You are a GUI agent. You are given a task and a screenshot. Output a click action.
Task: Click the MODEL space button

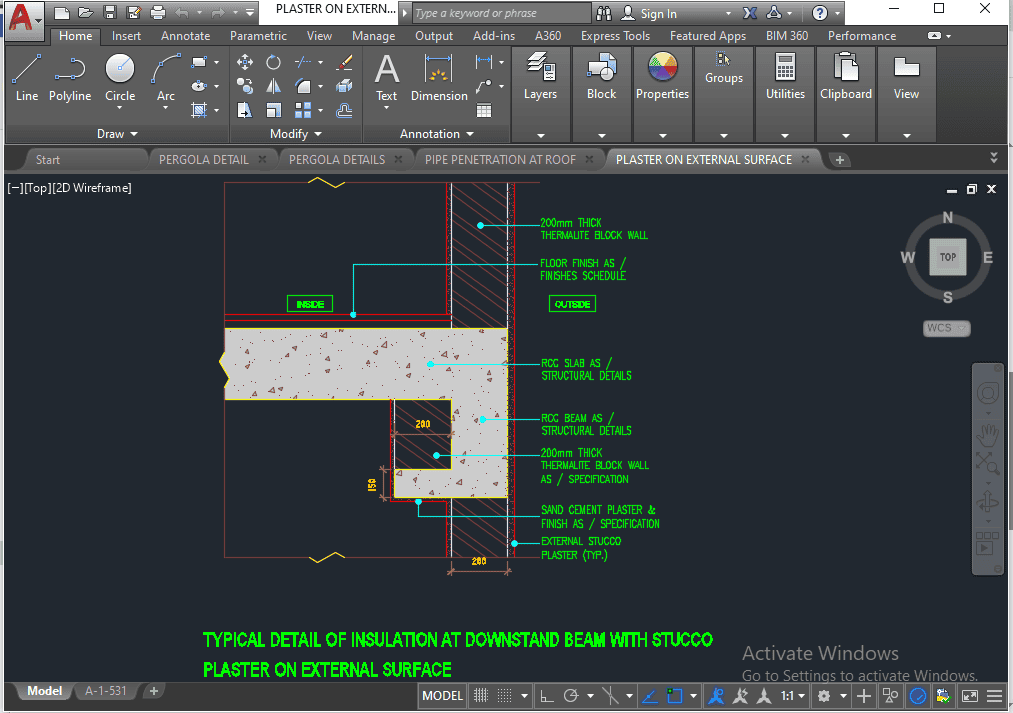[x=442, y=696]
